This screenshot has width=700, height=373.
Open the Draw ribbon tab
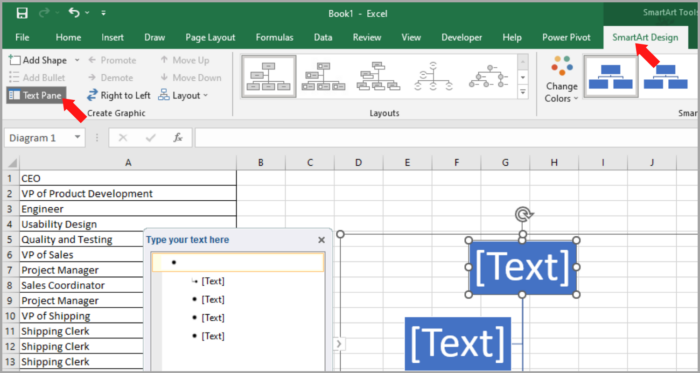[x=154, y=37]
